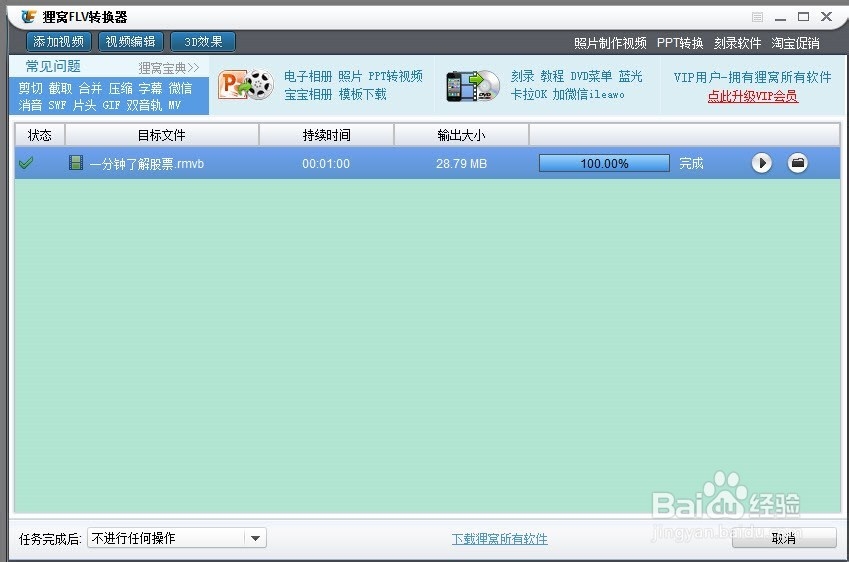Image resolution: width=849 pixels, height=562 pixels.
Task: Open the 模板下载 link
Action: coord(362,94)
